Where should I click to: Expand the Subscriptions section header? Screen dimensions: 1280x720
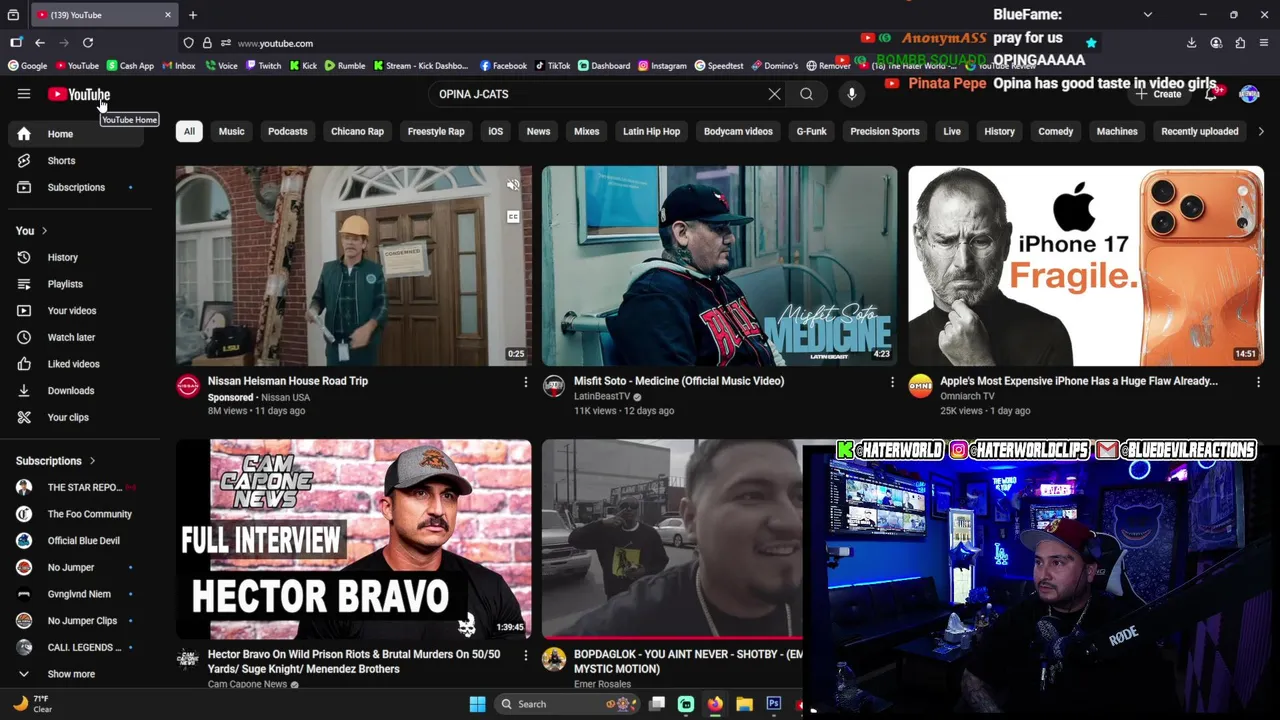(x=56, y=461)
